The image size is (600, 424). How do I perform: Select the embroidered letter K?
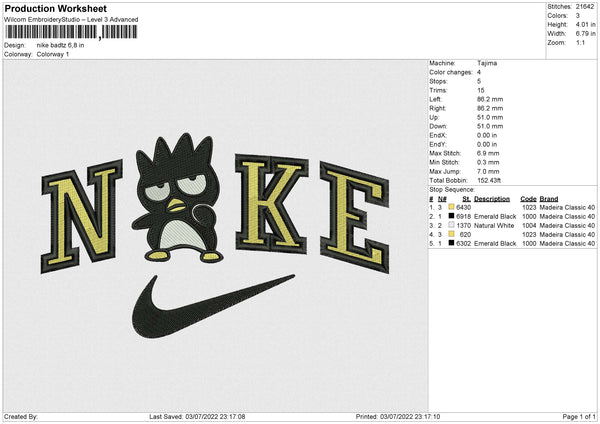coord(271,203)
